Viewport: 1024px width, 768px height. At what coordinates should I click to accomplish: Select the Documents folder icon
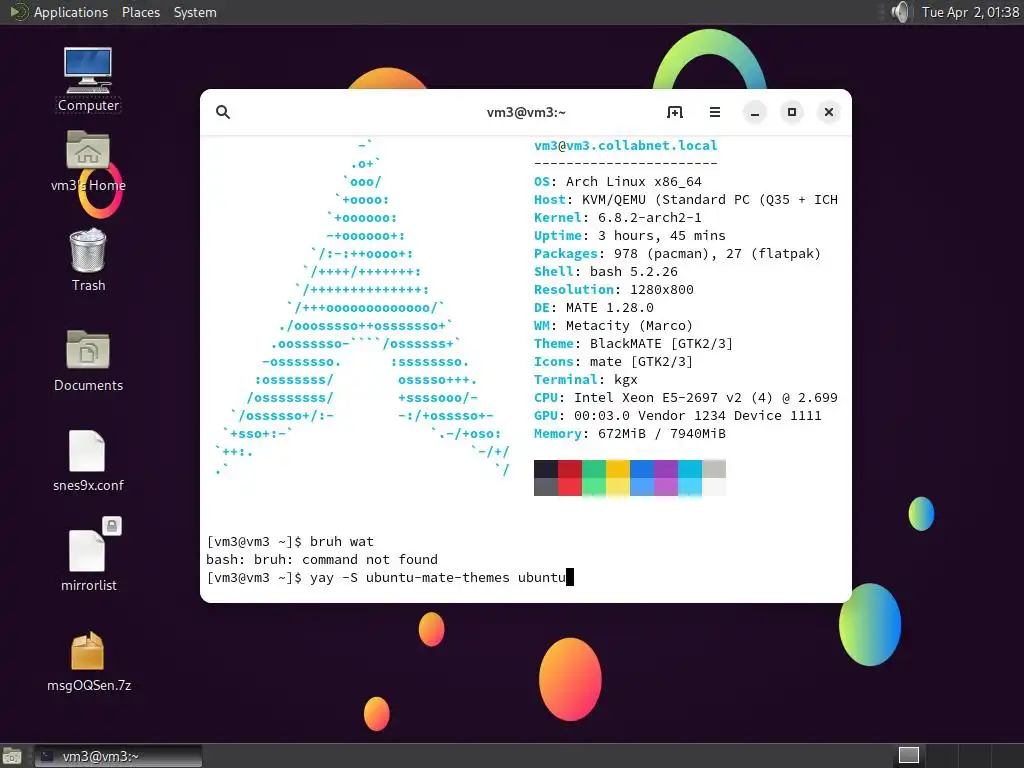(x=88, y=360)
